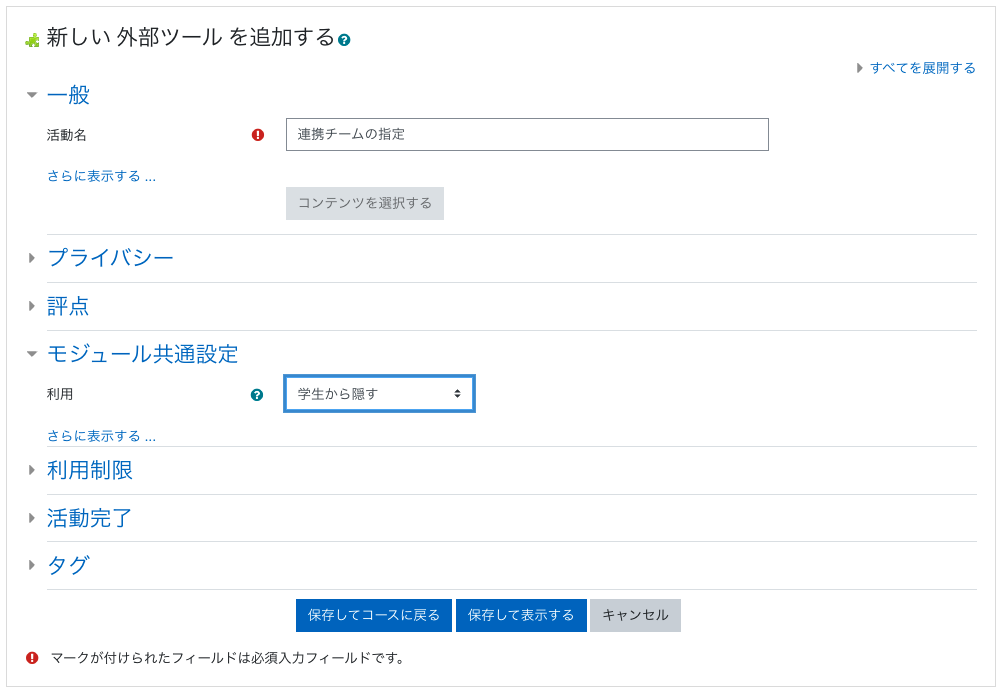Click the required-field icon beside 活動名
Screen dimensions: 1002x691
click(258, 135)
